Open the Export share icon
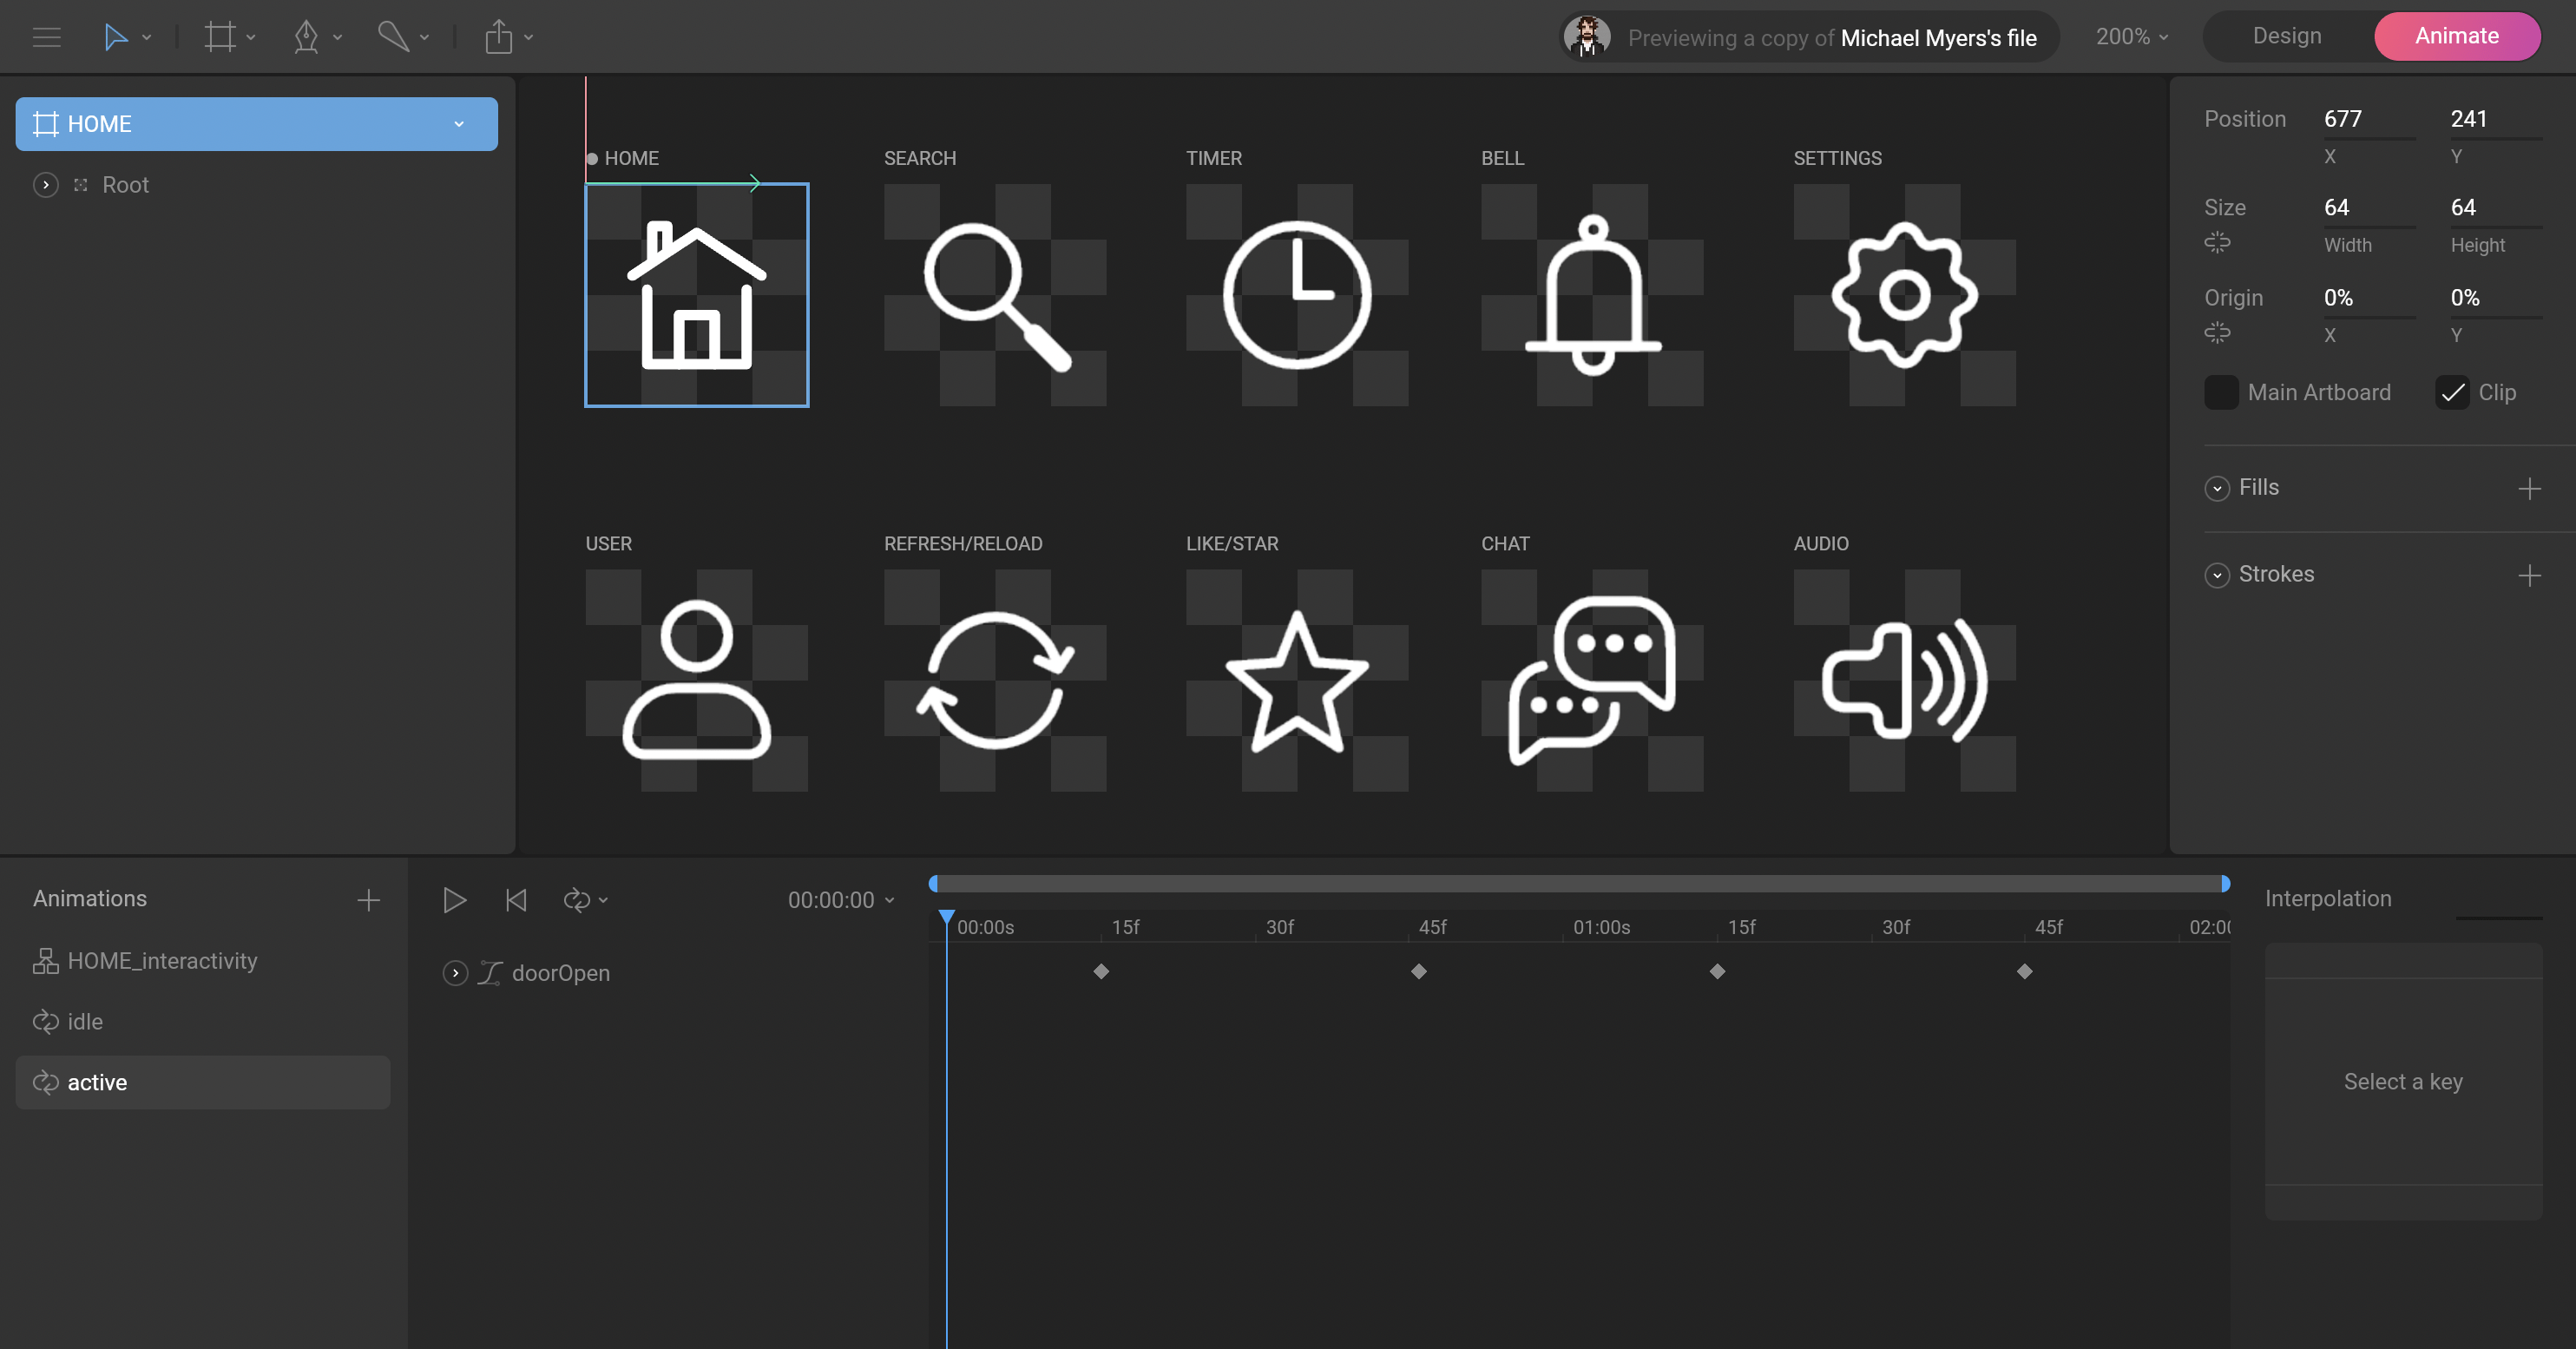 pos(498,37)
